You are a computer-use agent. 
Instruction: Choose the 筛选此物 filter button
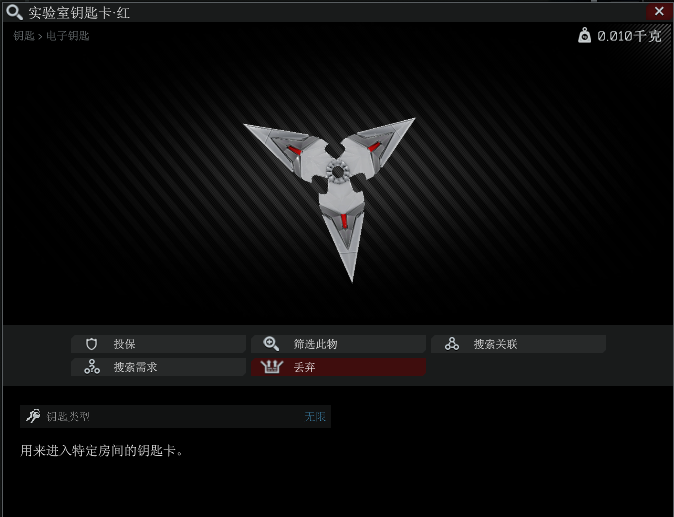338,344
